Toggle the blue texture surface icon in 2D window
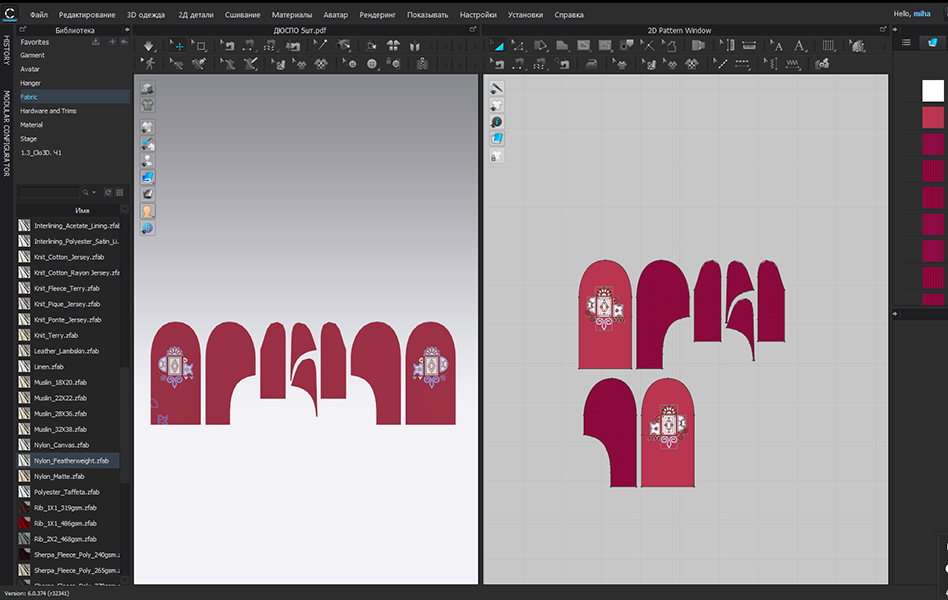The width and height of the screenshot is (948, 600). click(496, 139)
